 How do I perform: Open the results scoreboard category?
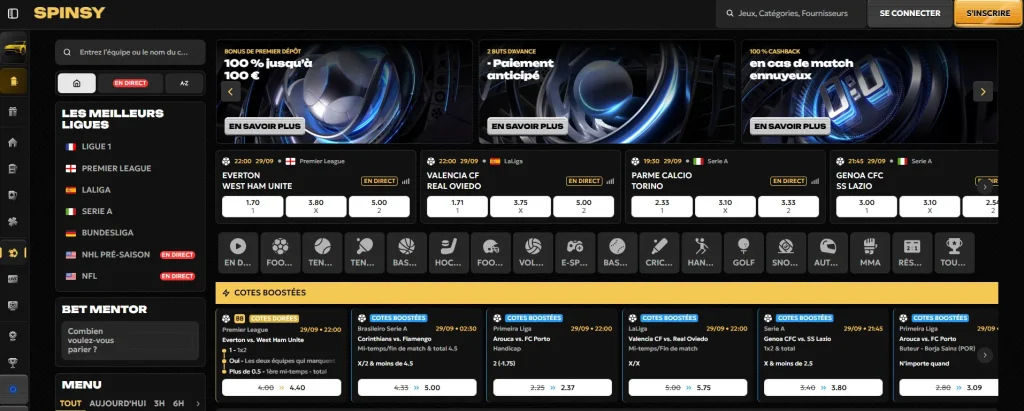click(912, 252)
